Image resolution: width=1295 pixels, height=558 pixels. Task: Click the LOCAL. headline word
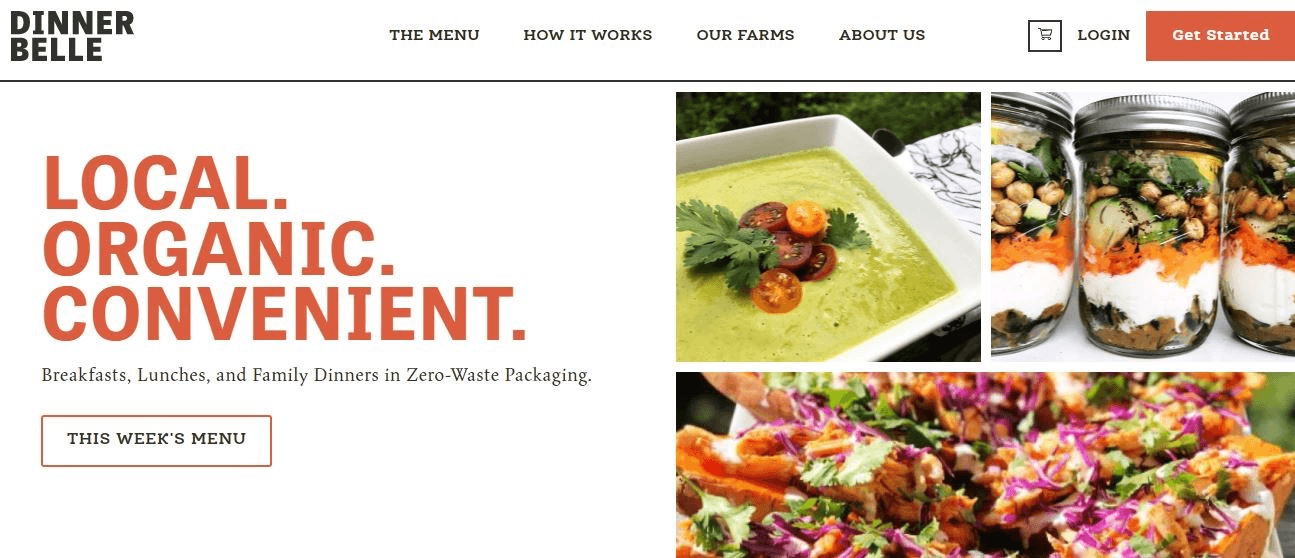[166, 183]
